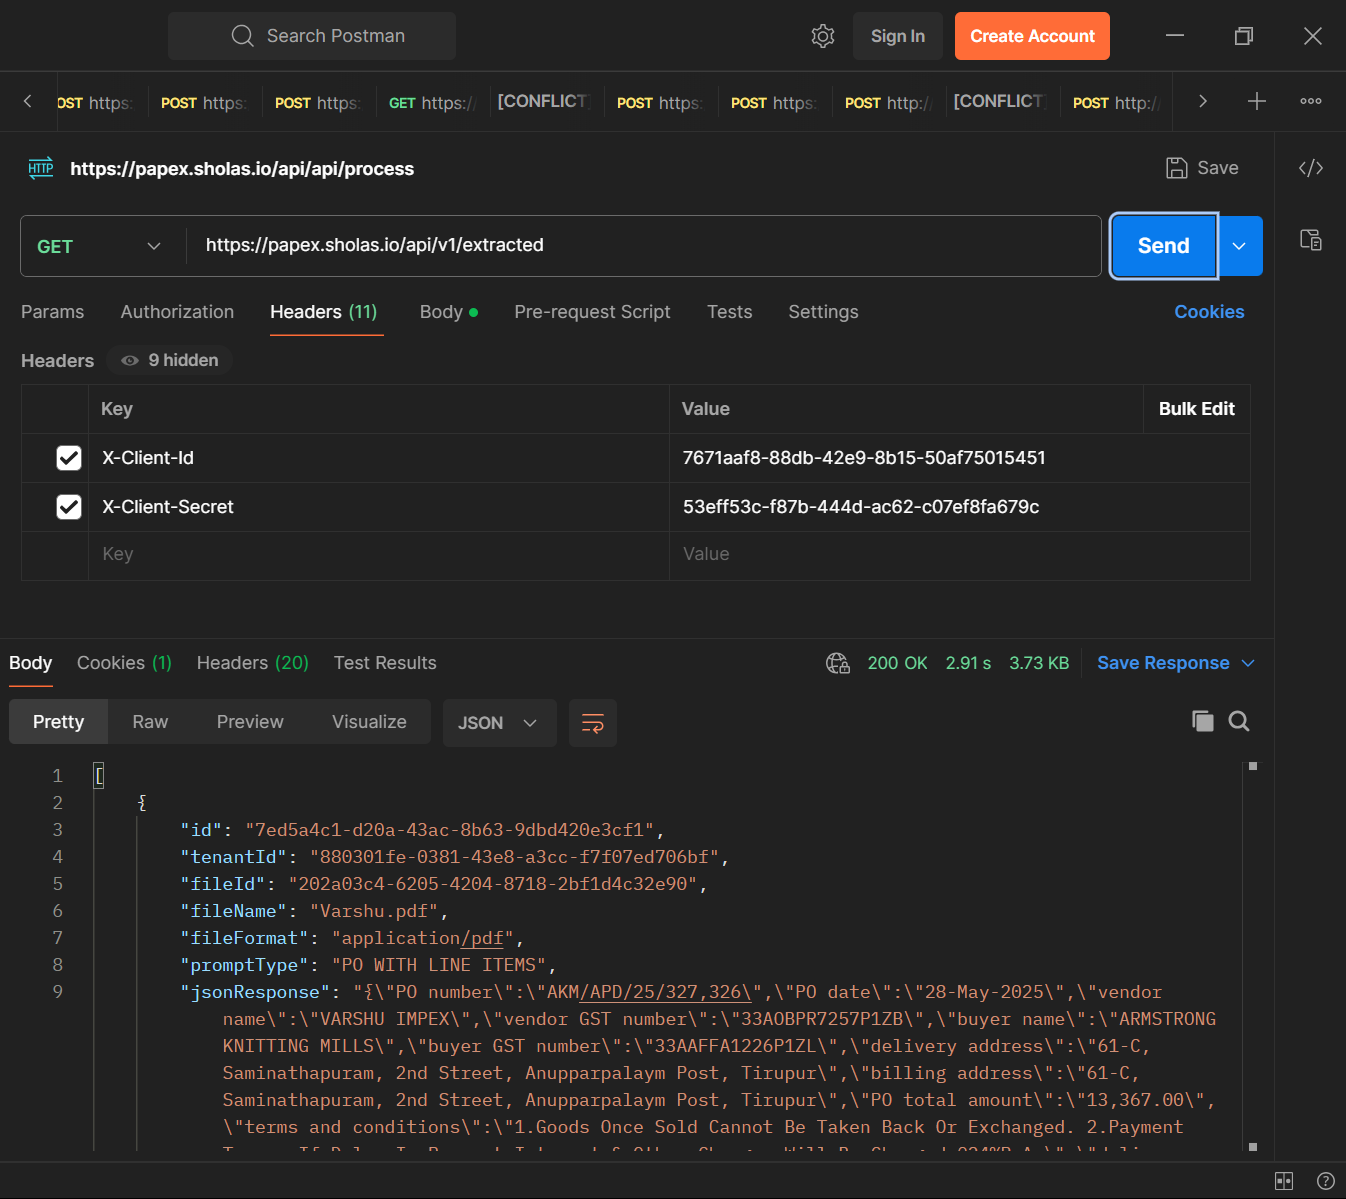This screenshot has width=1346, height=1199.
Task: Click the Send button
Action: pyautogui.click(x=1164, y=246)
